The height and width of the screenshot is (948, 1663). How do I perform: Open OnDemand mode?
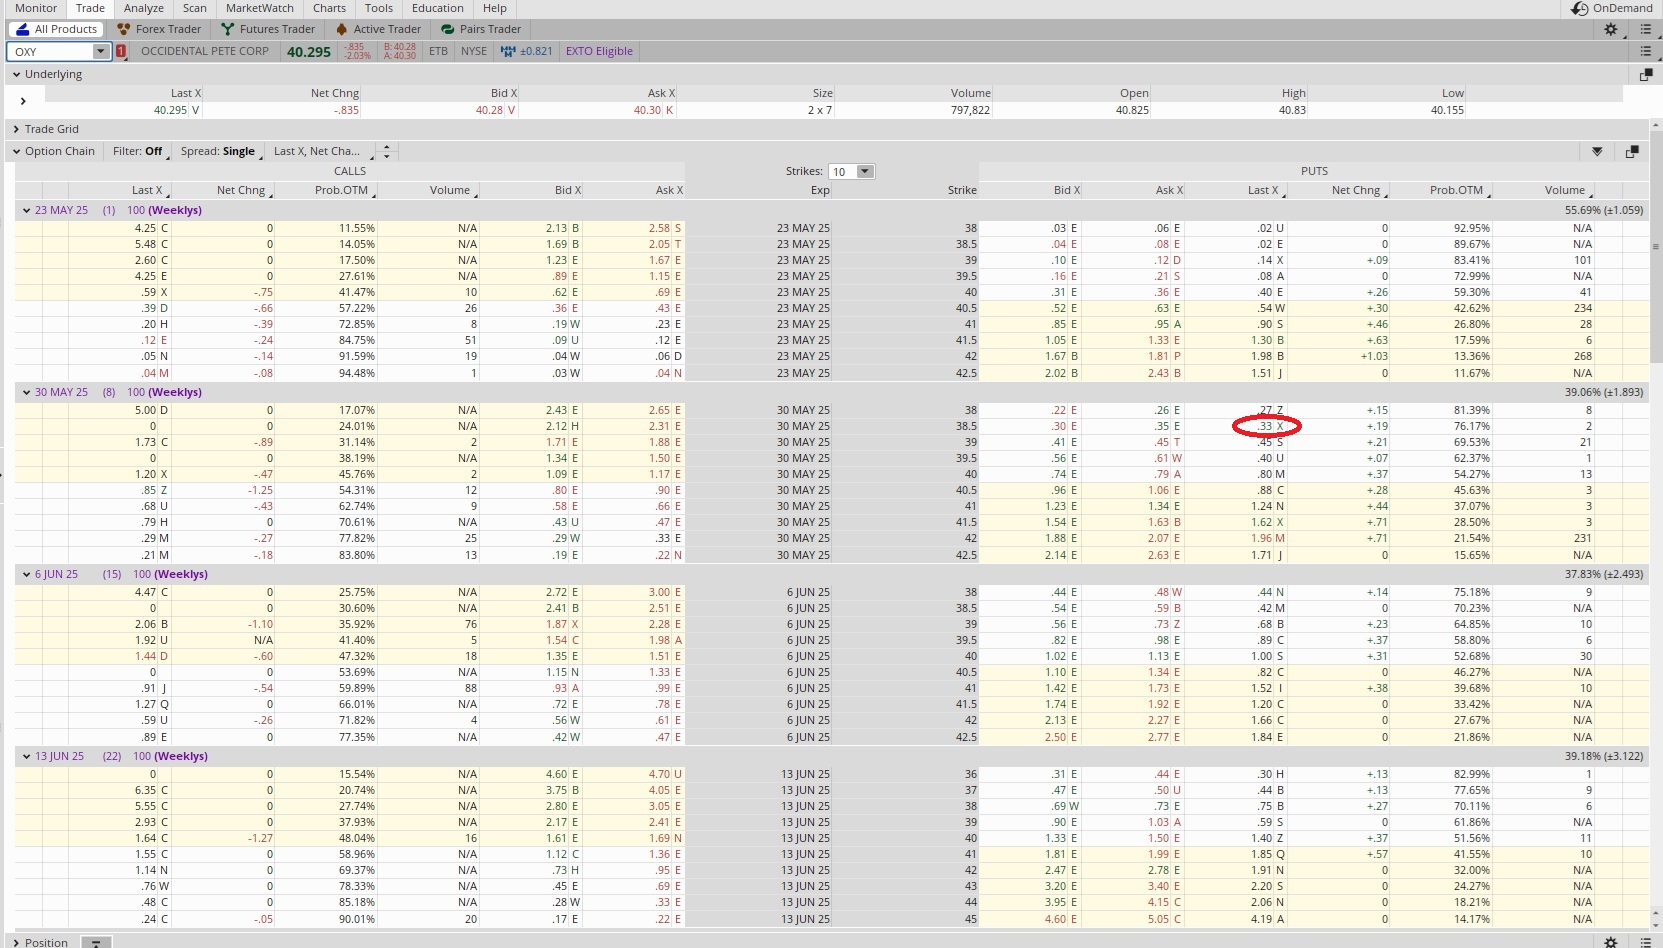1611,8
